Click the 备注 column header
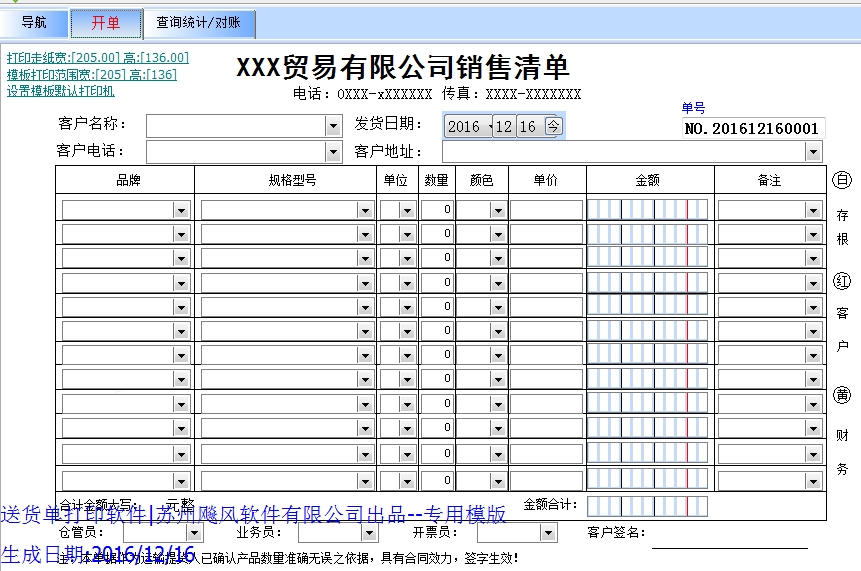This screenshot has width=861, height=571. [x=769, y=180]
